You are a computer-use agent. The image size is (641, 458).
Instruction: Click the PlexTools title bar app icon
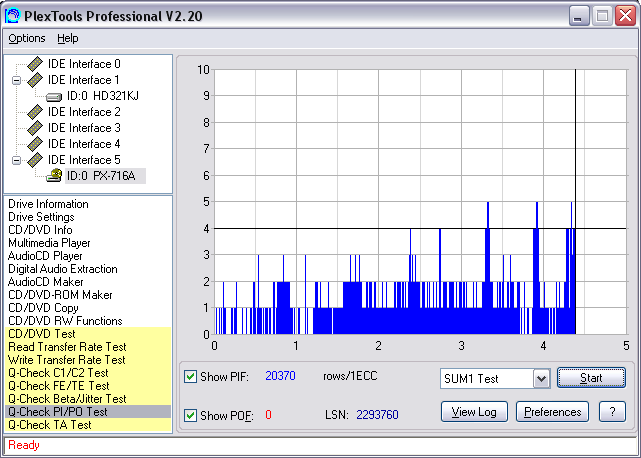tap(13, 16)
